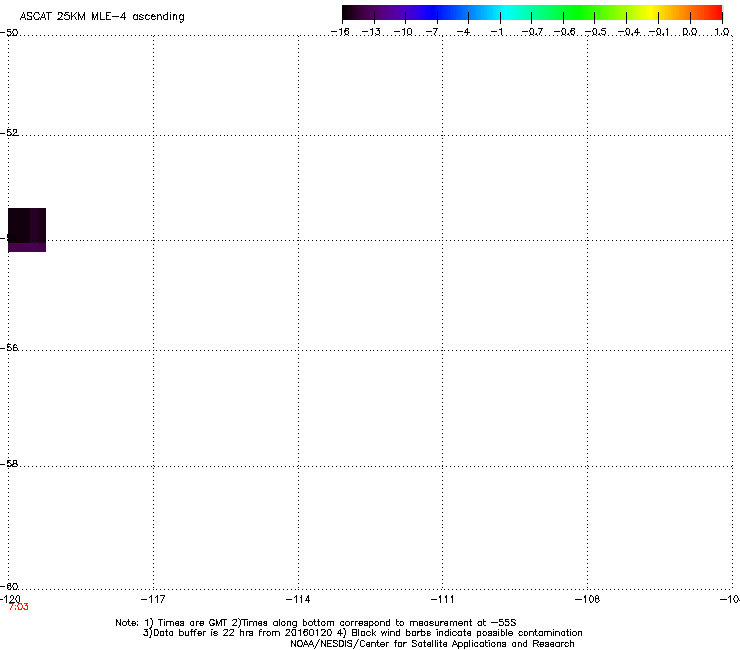Click the '-120' longitude axis label
The height and width of the screenshot is (650, 740).
pyautogui.click(x=10, y=599)
